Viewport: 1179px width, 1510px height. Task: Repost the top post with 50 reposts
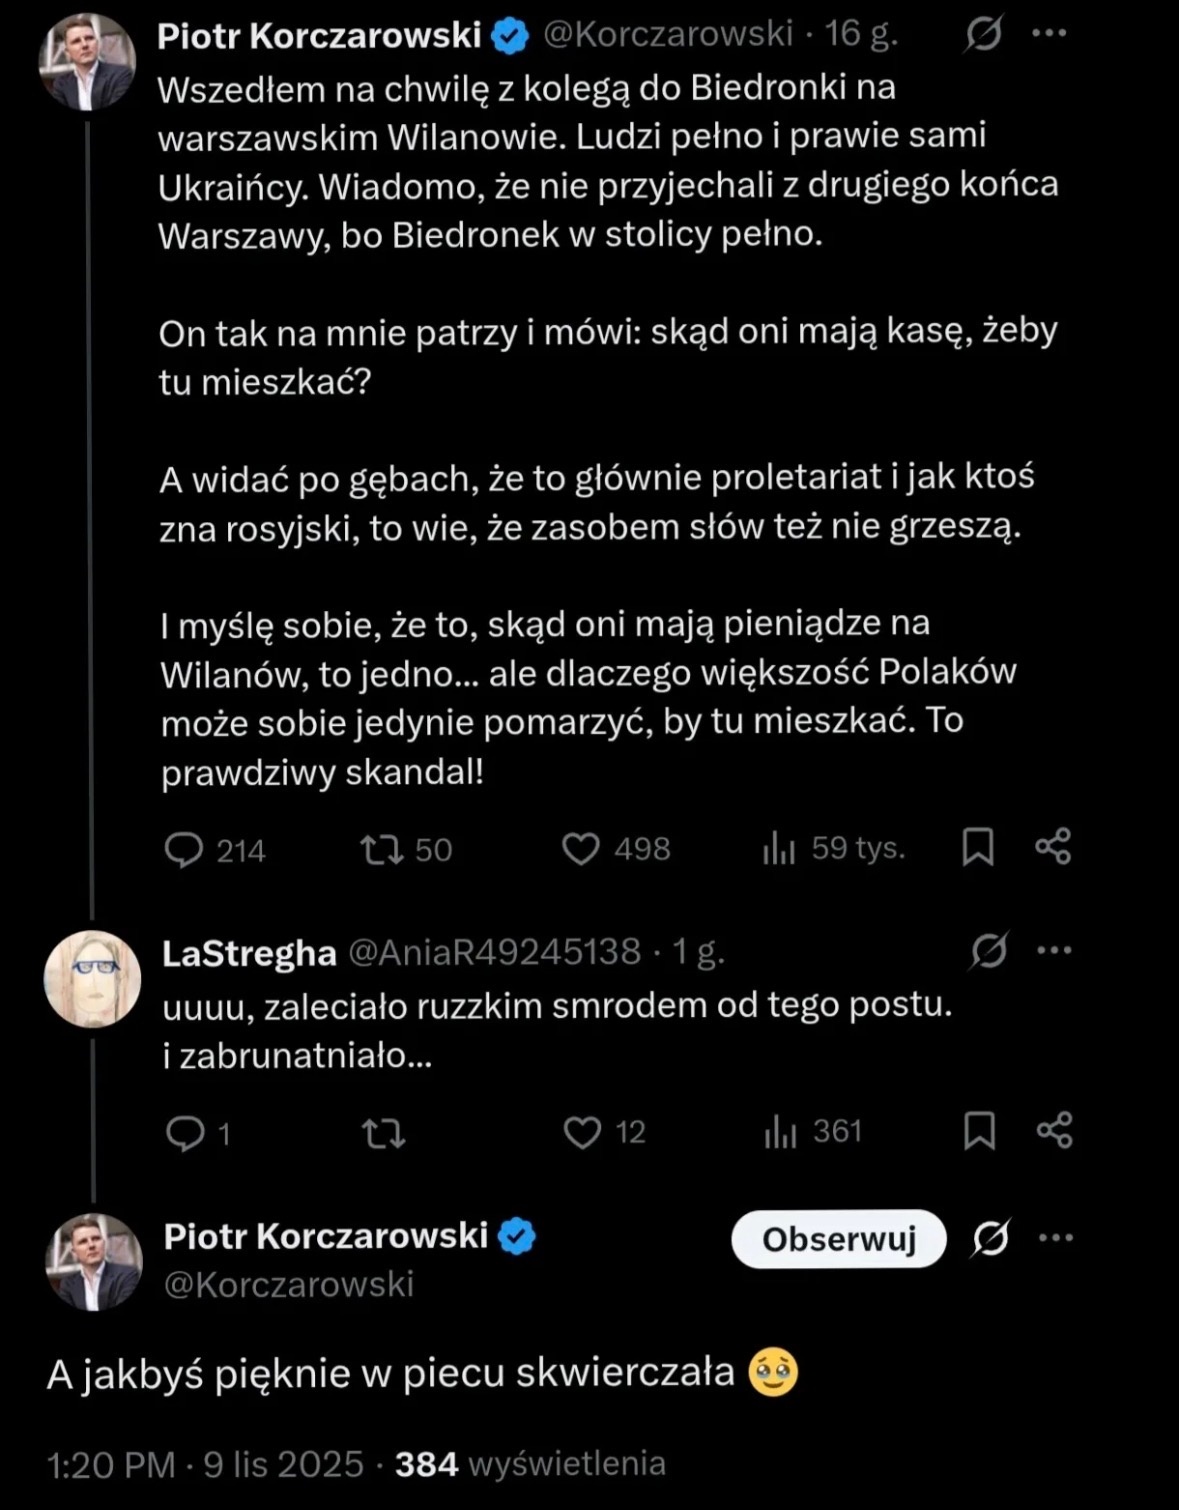[x=382, y=850]
